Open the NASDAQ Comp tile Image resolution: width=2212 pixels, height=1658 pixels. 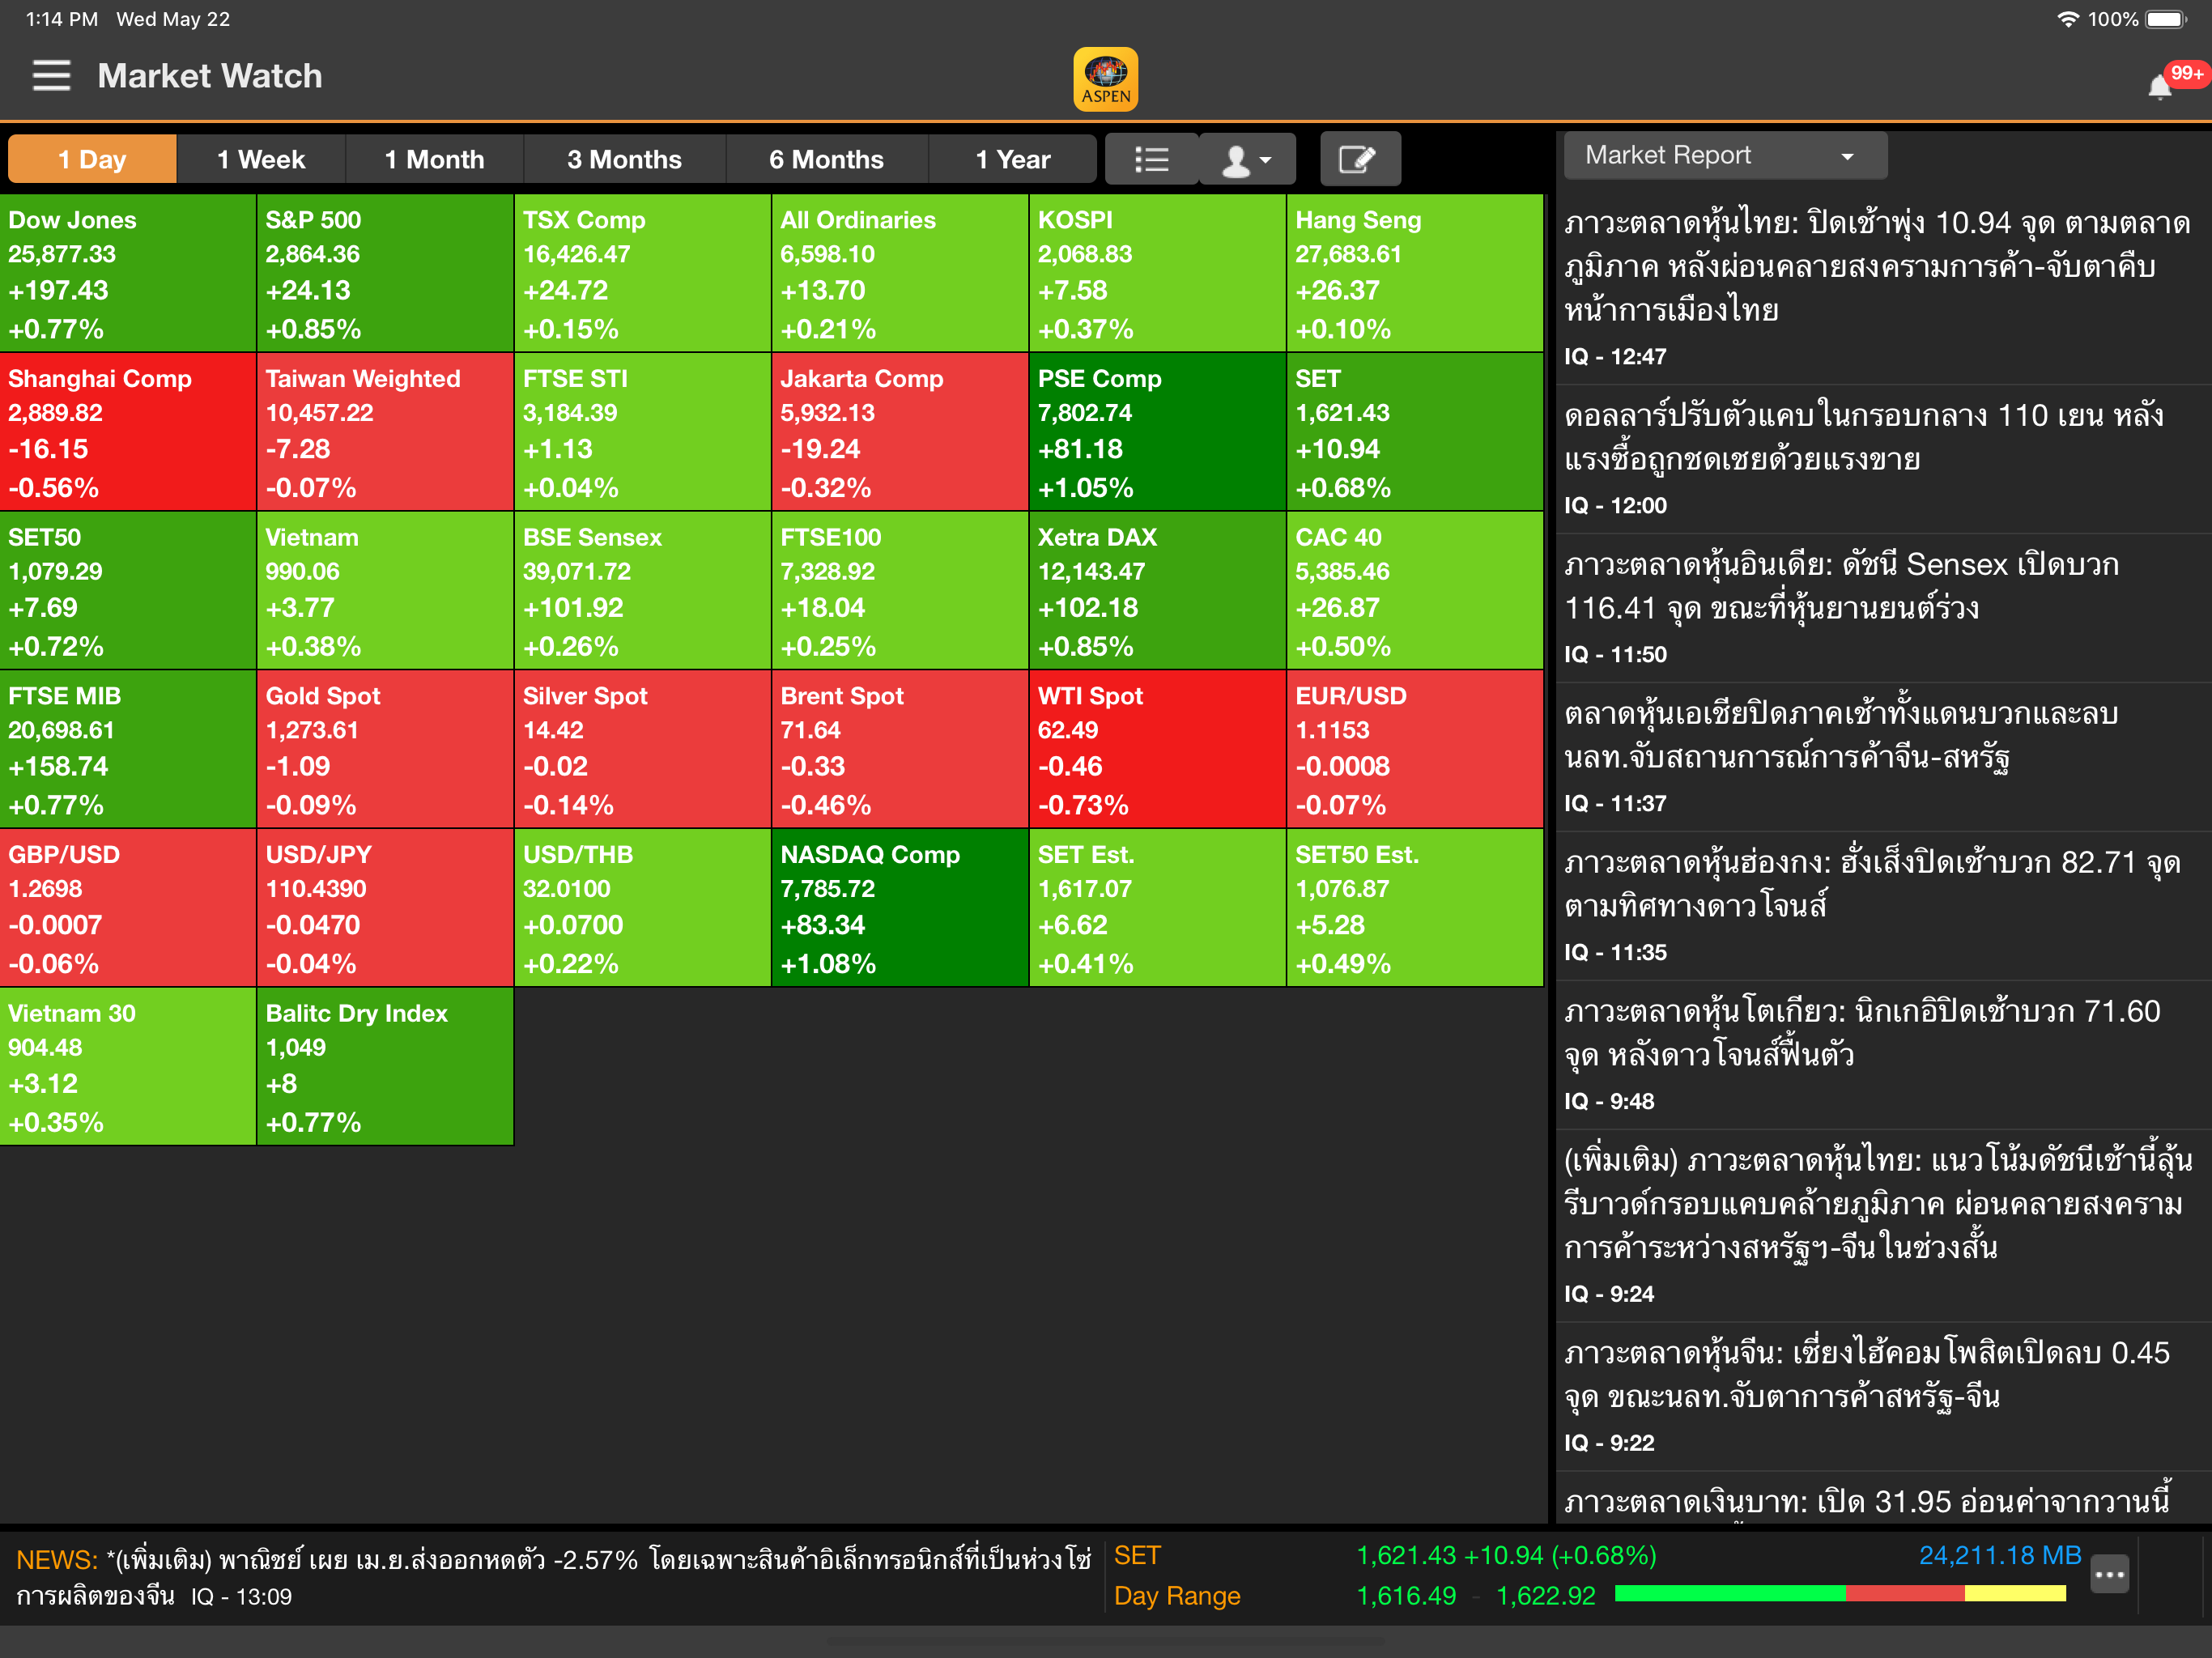pyautogui.click(x=899, y=908)
